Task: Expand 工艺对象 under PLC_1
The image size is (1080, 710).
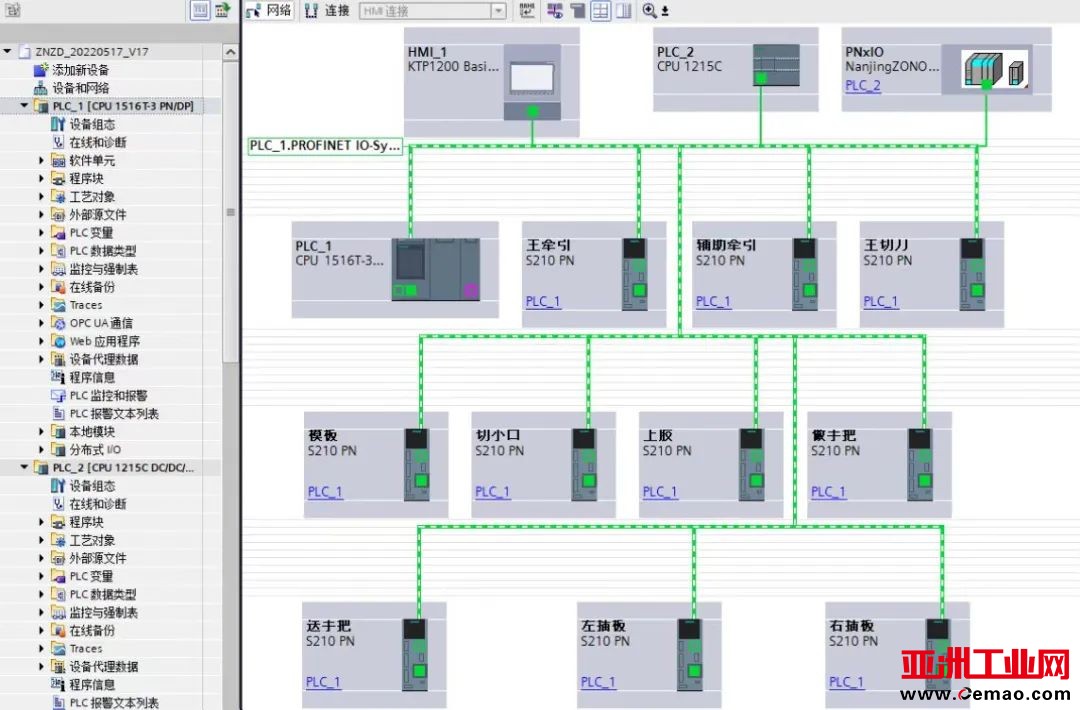Action: tap(41, 196)
